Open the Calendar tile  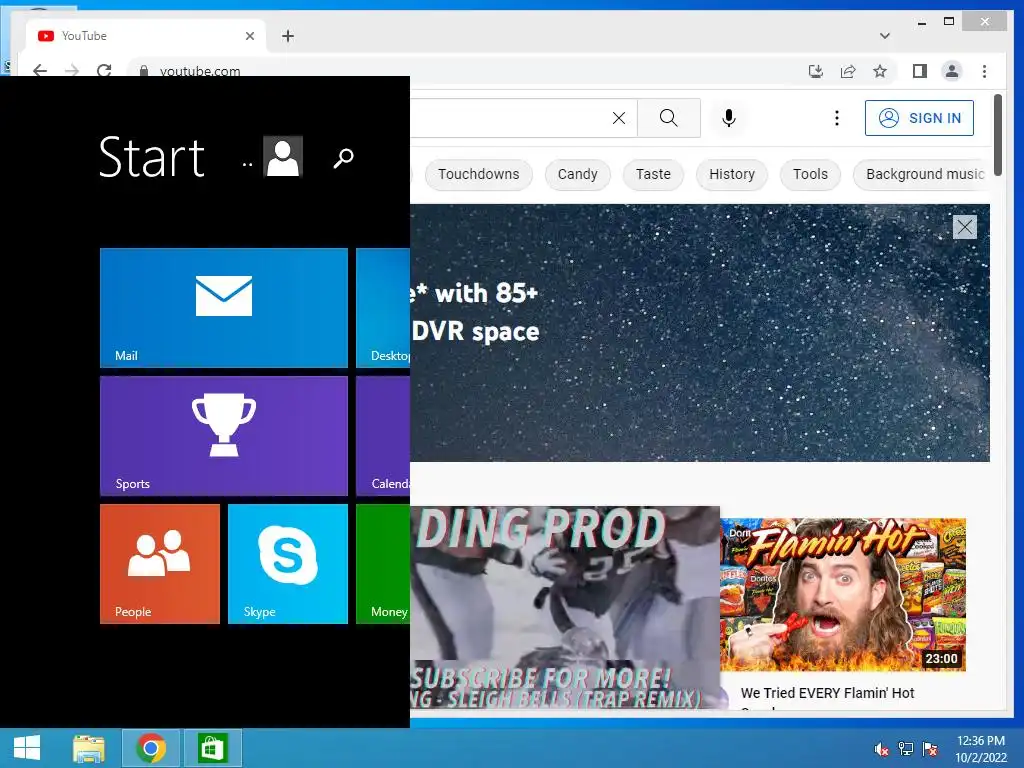[383, 436]
